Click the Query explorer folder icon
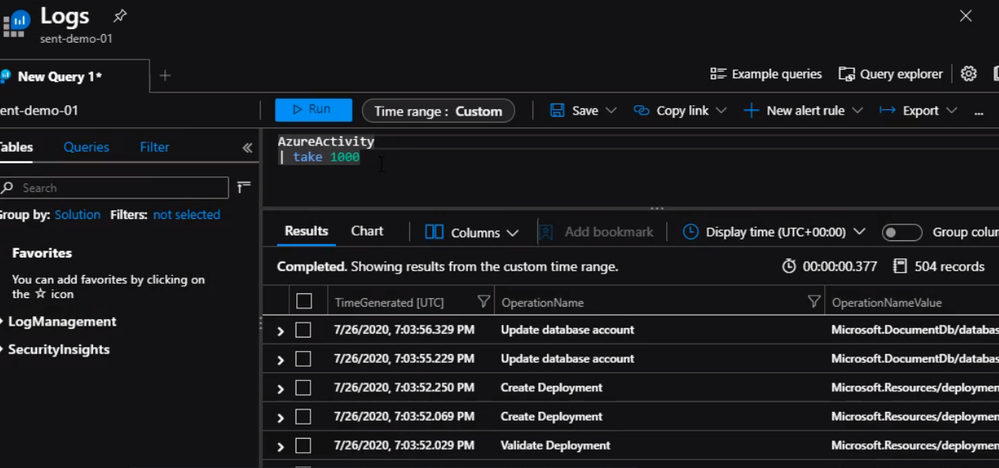The image size is (999, 468). [846, 74]
